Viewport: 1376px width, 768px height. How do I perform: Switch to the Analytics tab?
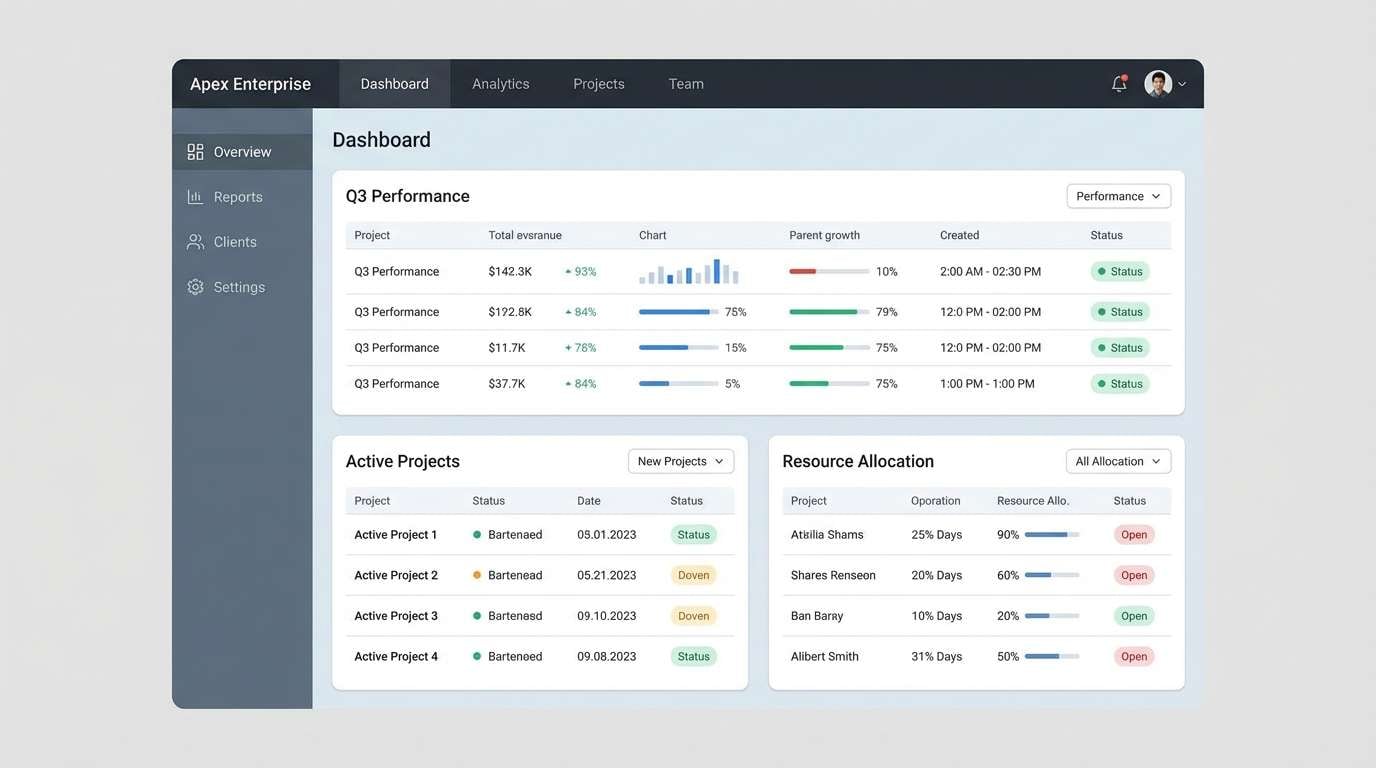tap(501, 81)
